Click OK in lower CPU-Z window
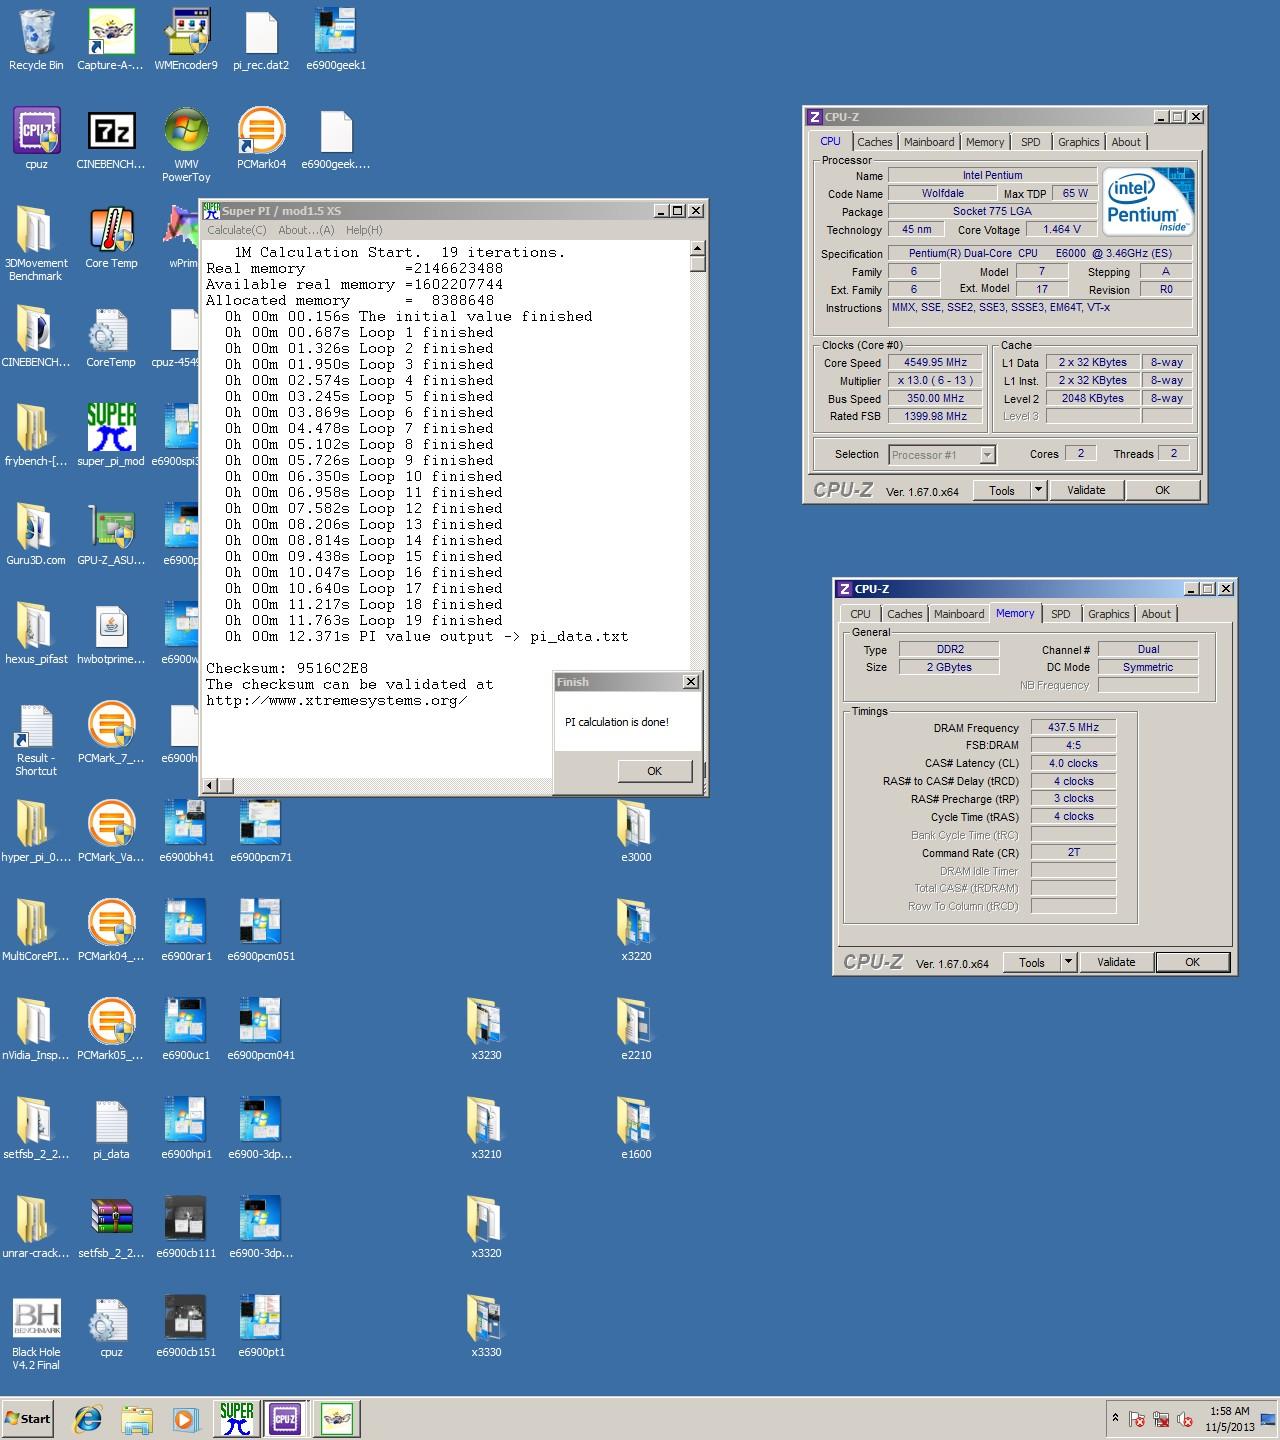This screenshot has width=1280, height=1440. (1192, 962)
